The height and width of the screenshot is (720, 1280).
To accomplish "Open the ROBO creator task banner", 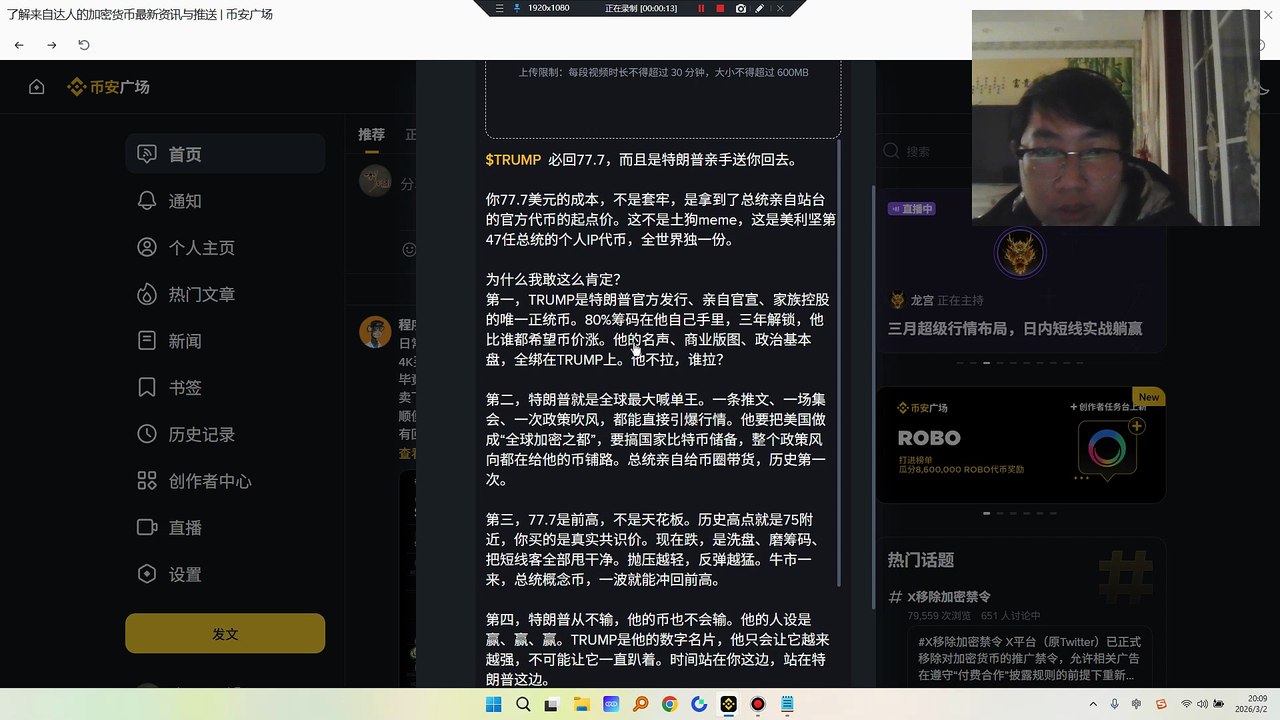I will [1020, 445].
